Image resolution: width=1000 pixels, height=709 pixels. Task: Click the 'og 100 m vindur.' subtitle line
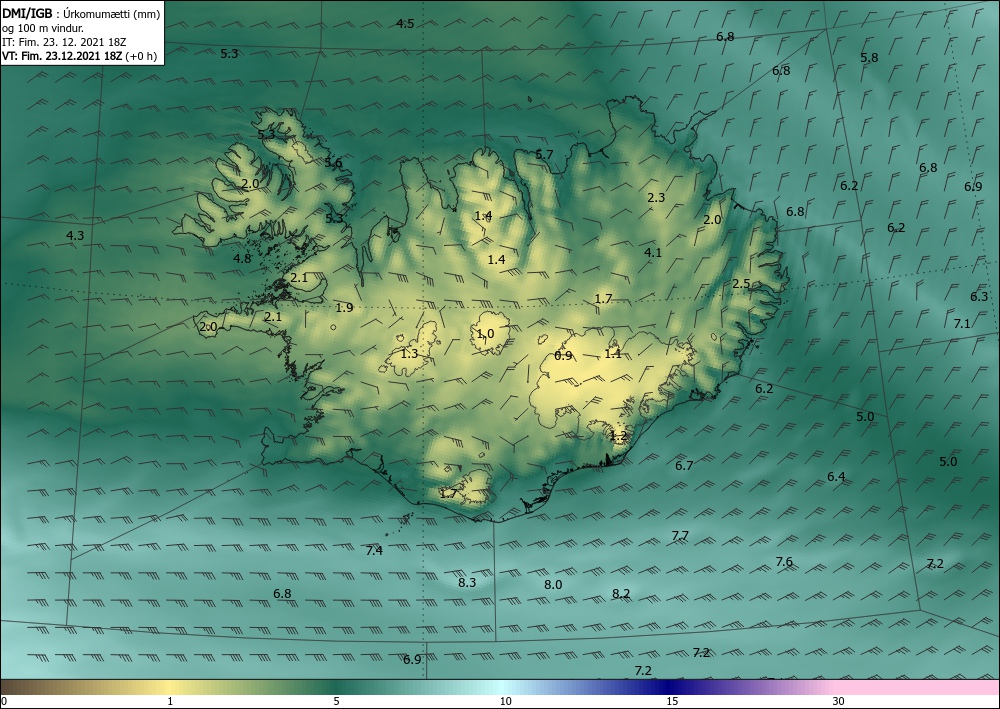(43, 29)
